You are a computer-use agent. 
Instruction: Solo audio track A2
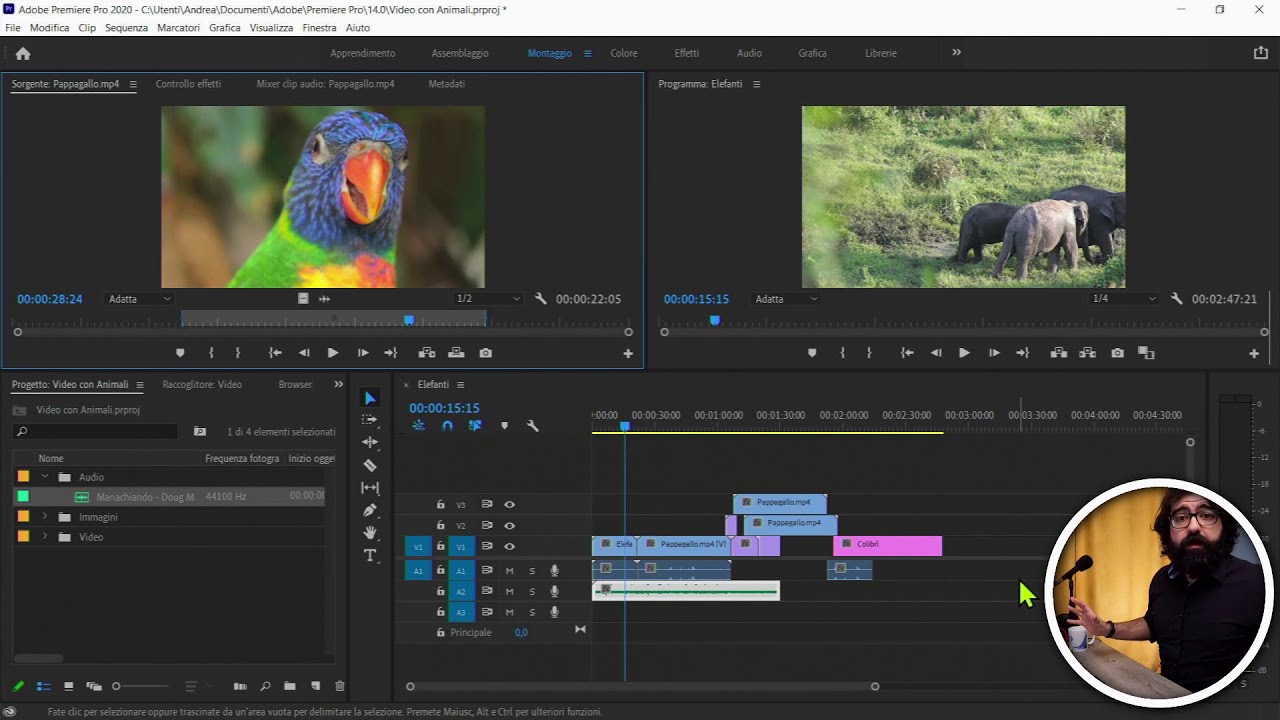click(x=532, y=592)
